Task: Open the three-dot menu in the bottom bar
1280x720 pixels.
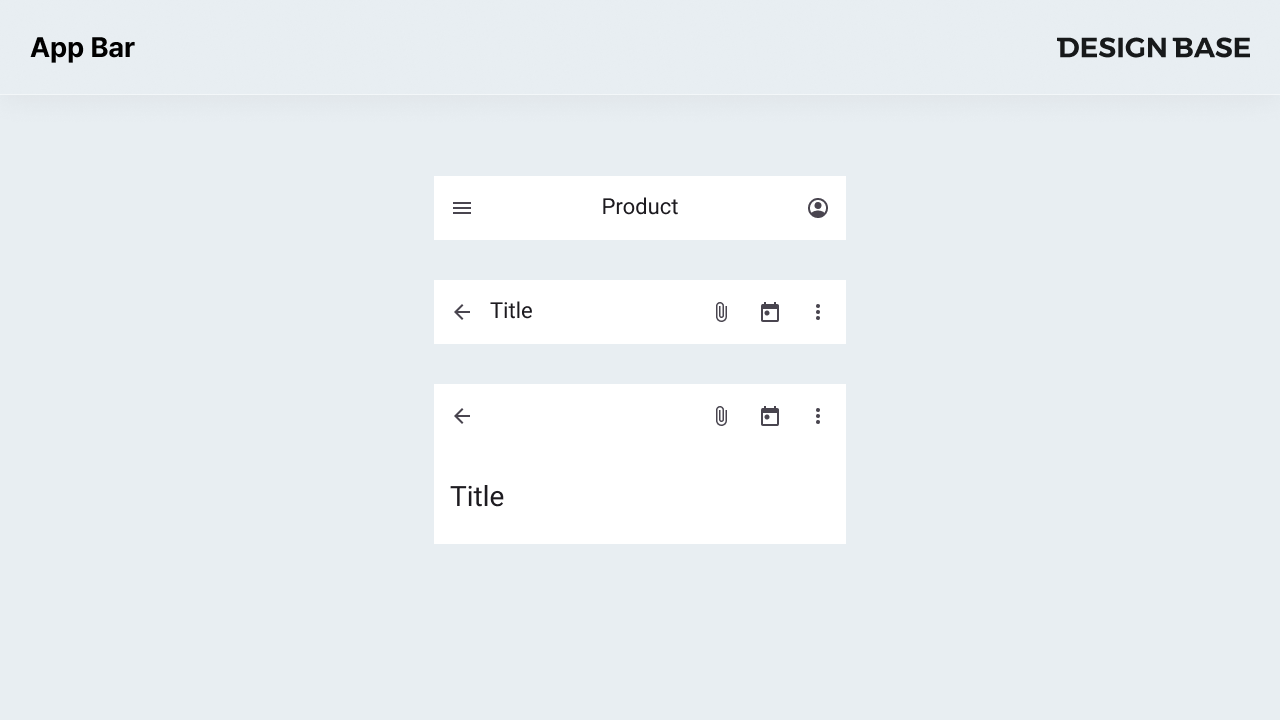Action: click(x=818, y=416)
